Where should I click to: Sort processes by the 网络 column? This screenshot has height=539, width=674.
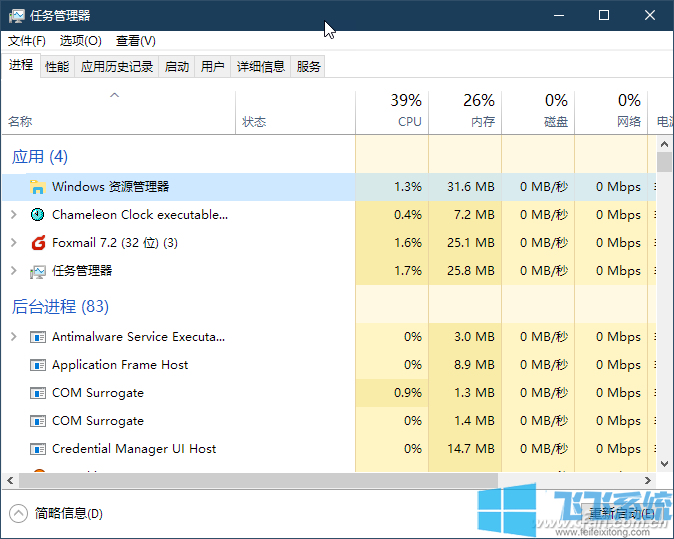tap(611, 112)
